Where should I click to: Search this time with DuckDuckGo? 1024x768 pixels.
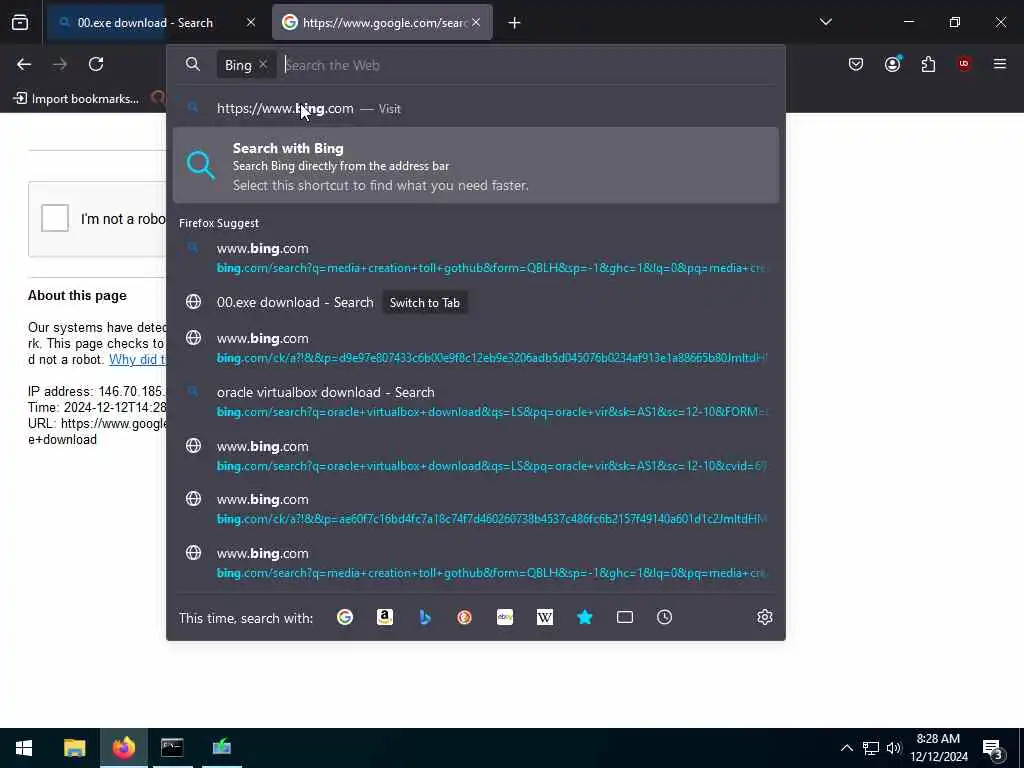[464, 617]
